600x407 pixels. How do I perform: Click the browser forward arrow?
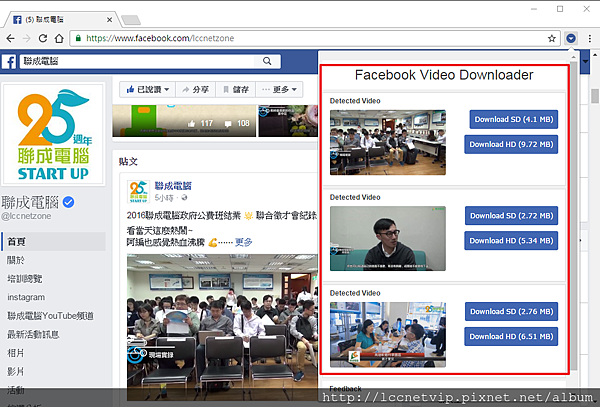click(x=26, y=38)
